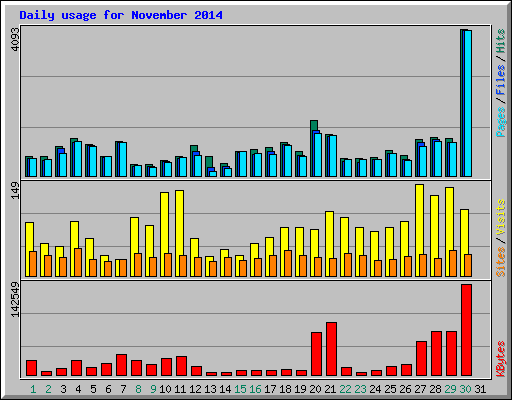Screen dimensions: 512x400
Task: Click day 19 on the x-axis
Action: tap(300, 389)
